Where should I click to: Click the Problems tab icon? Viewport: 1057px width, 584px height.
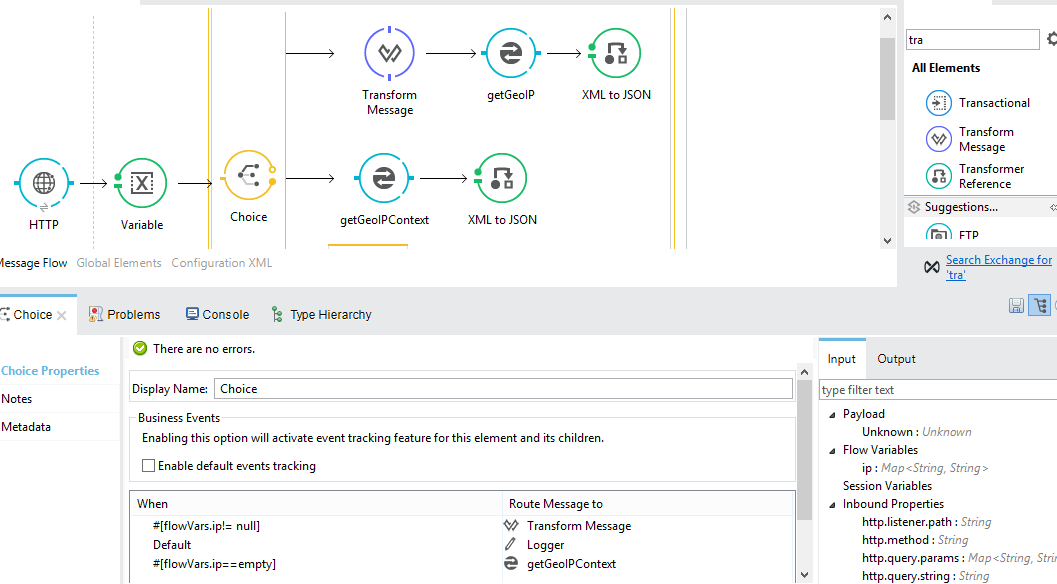tap(96, 314)
